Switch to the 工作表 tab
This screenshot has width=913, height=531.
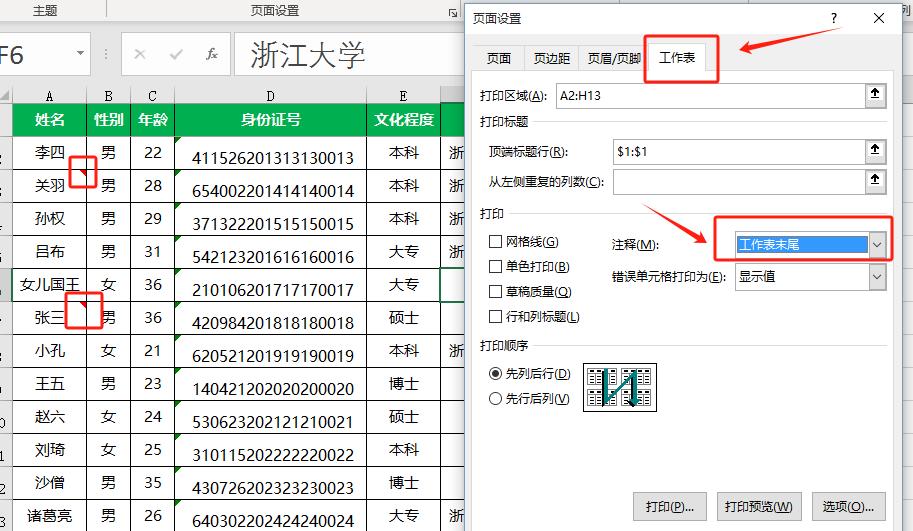677,58
